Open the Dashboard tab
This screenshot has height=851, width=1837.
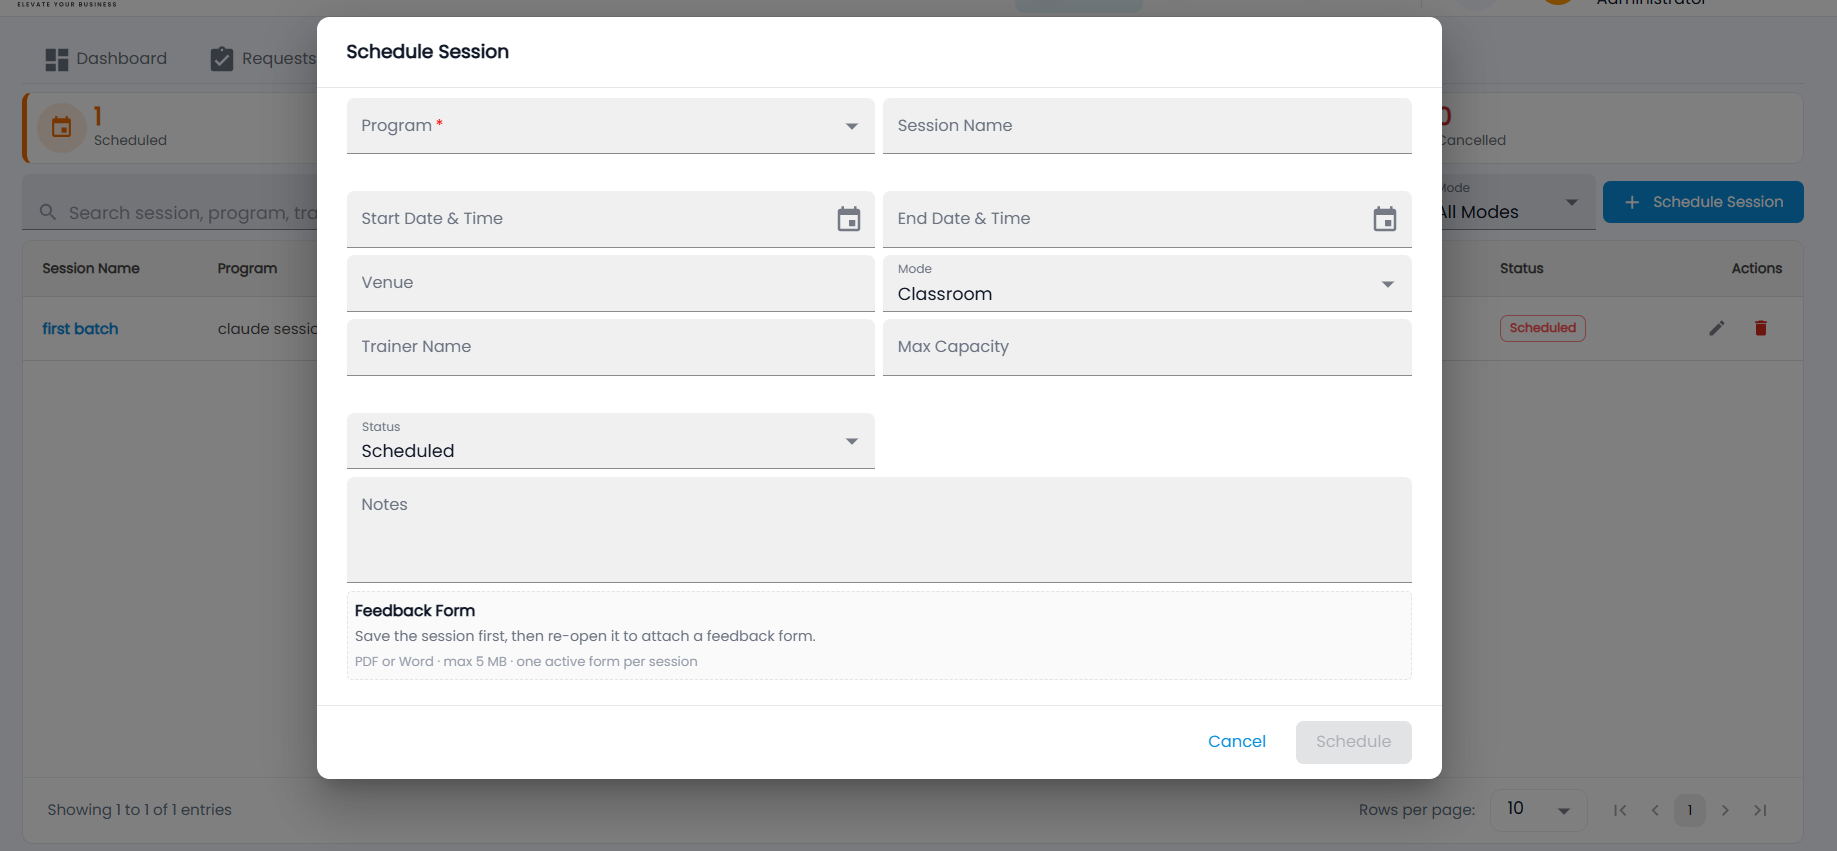[x=106, y=59]
